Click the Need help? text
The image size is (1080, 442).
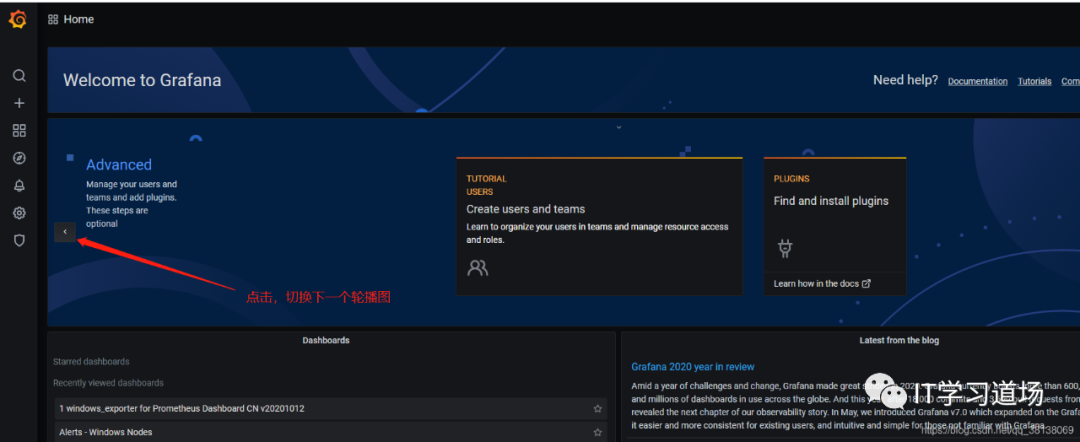tap(905, 80)
